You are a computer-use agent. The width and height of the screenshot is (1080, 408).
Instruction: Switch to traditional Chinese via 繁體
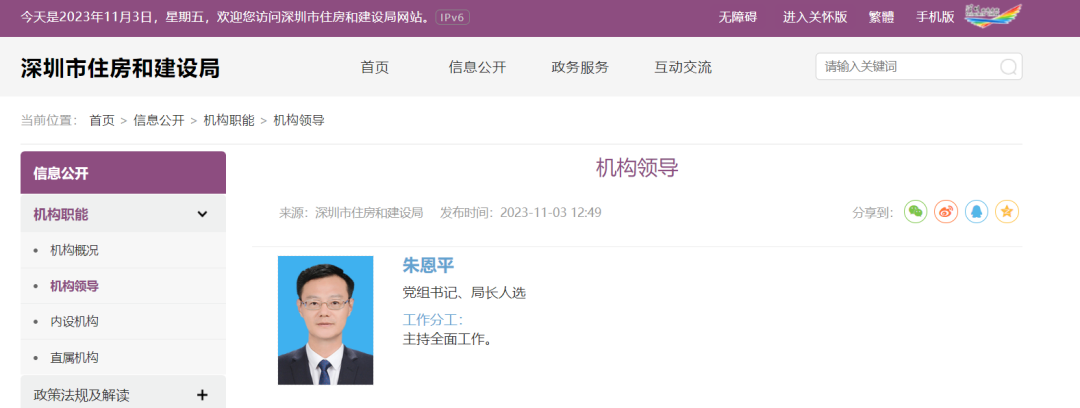pyautogui.click(x=881, y=17)
